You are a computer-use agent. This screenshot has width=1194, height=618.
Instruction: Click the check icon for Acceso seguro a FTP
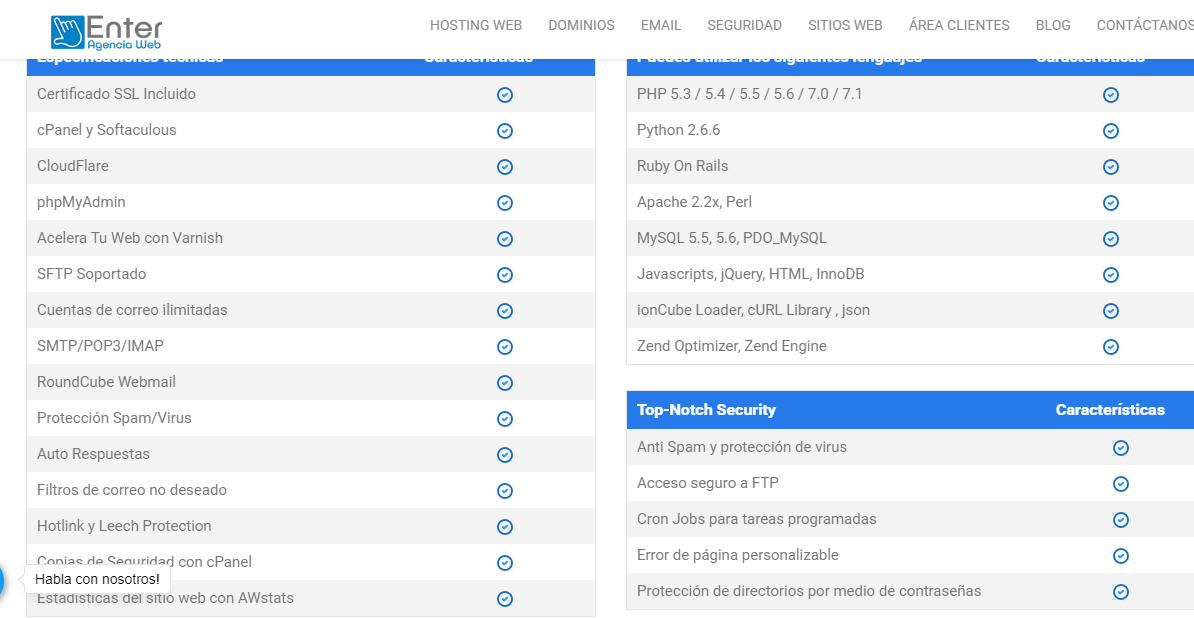[1120, 484]
